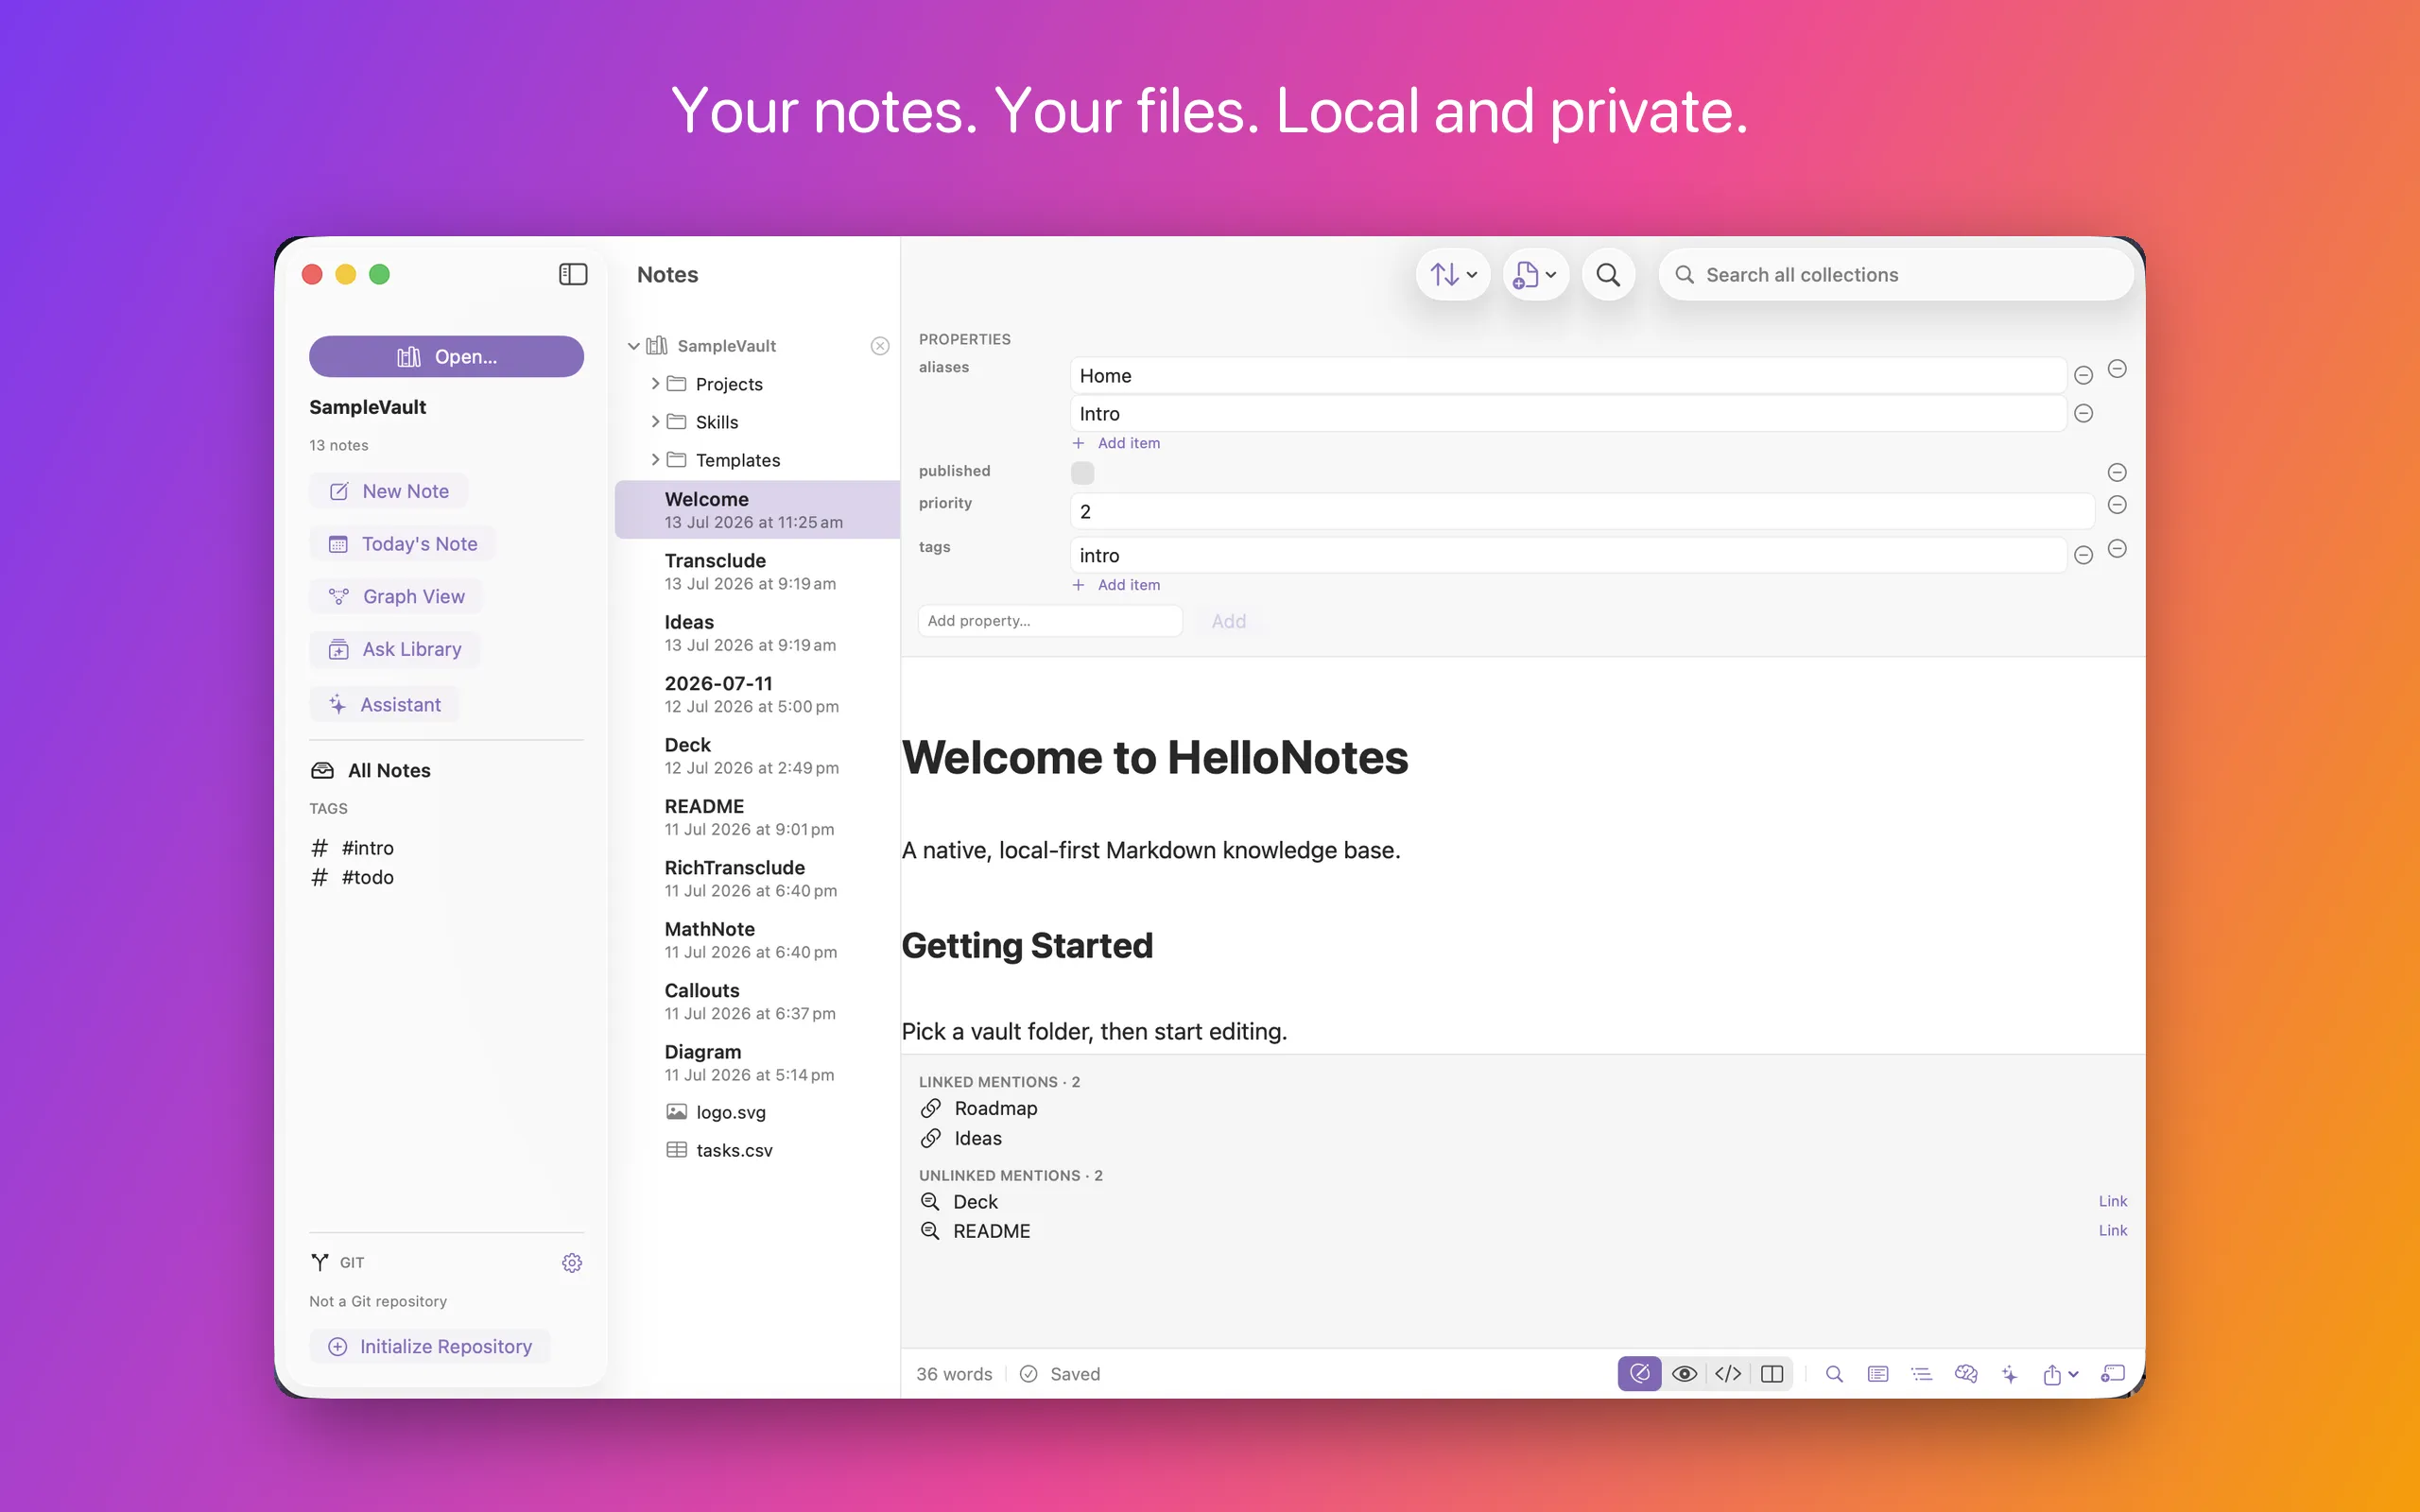Collapse the SampleVault tree root
2420x1512 pixels.
tap(633, 346)
